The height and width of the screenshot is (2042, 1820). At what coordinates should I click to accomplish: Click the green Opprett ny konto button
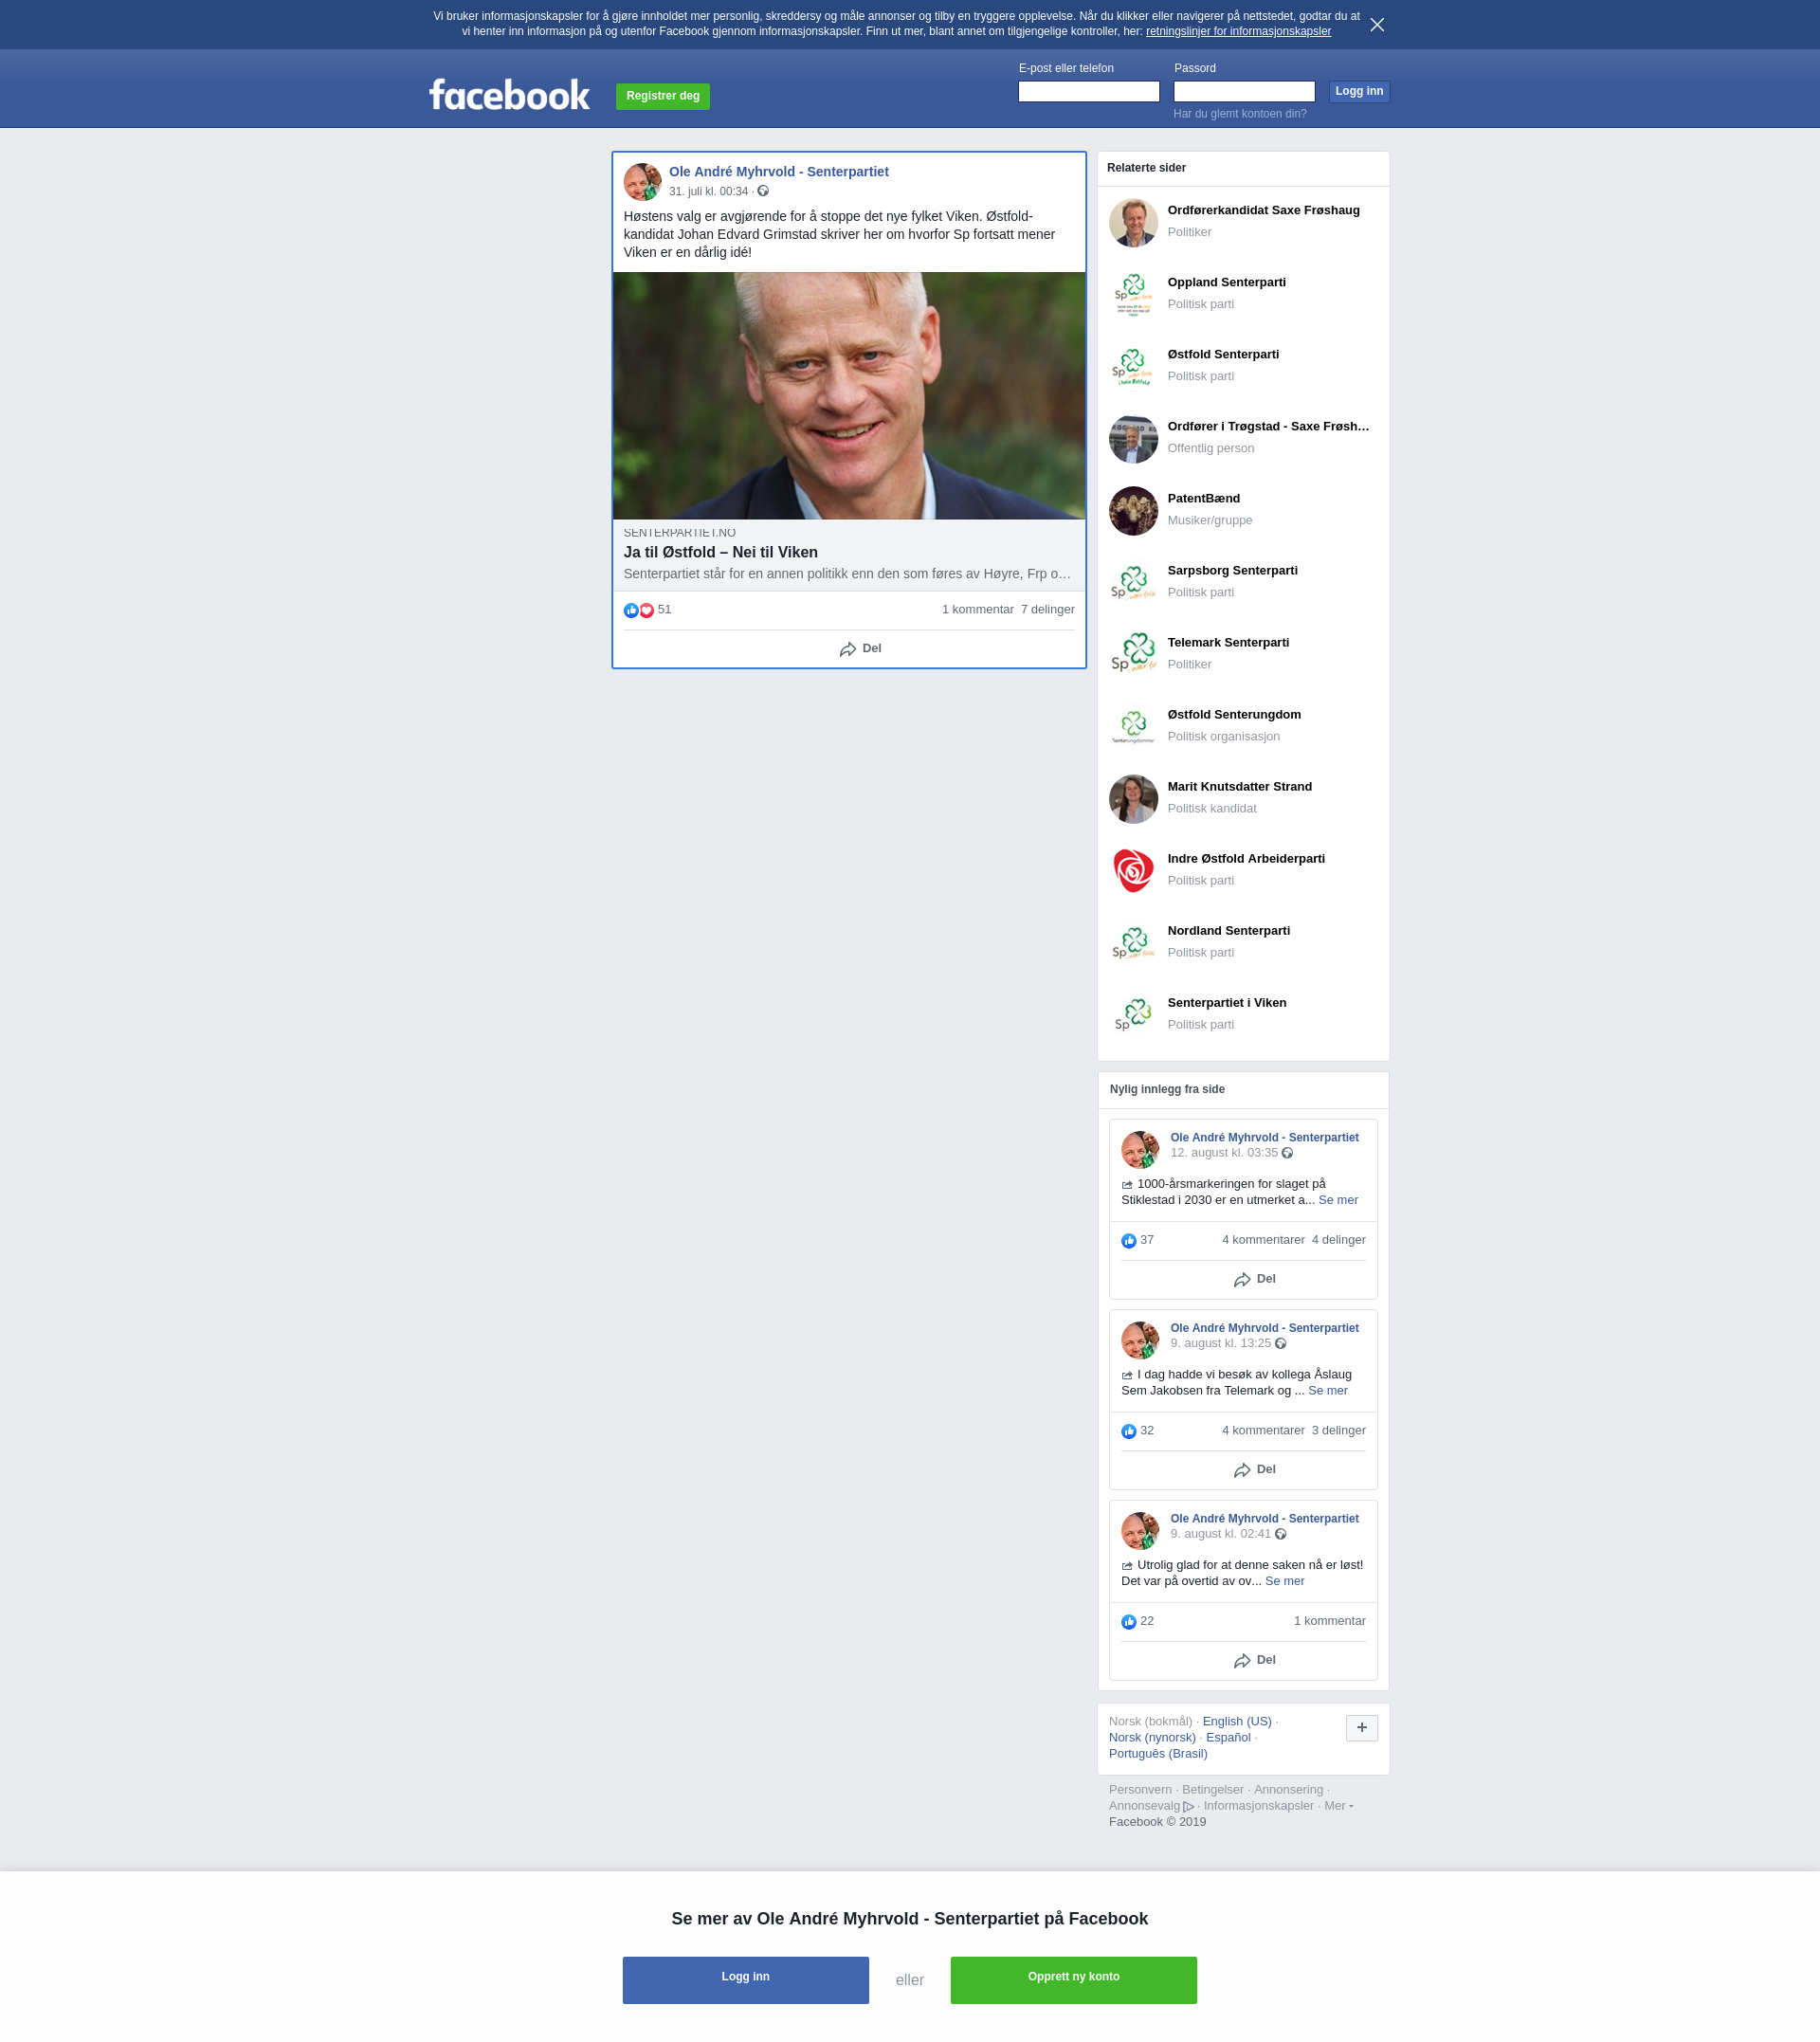point(1073,1979)
